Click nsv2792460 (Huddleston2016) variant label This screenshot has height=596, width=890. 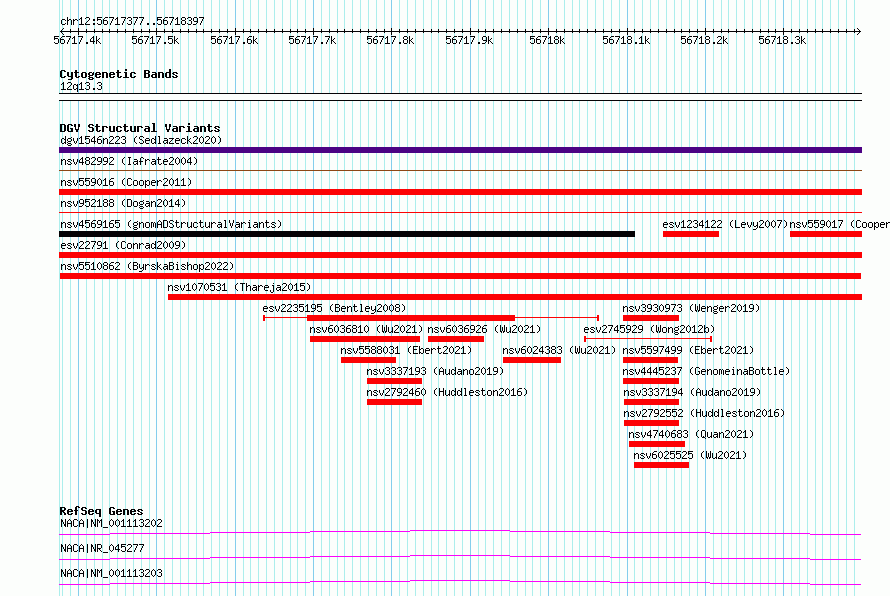(x=447, y=392)
